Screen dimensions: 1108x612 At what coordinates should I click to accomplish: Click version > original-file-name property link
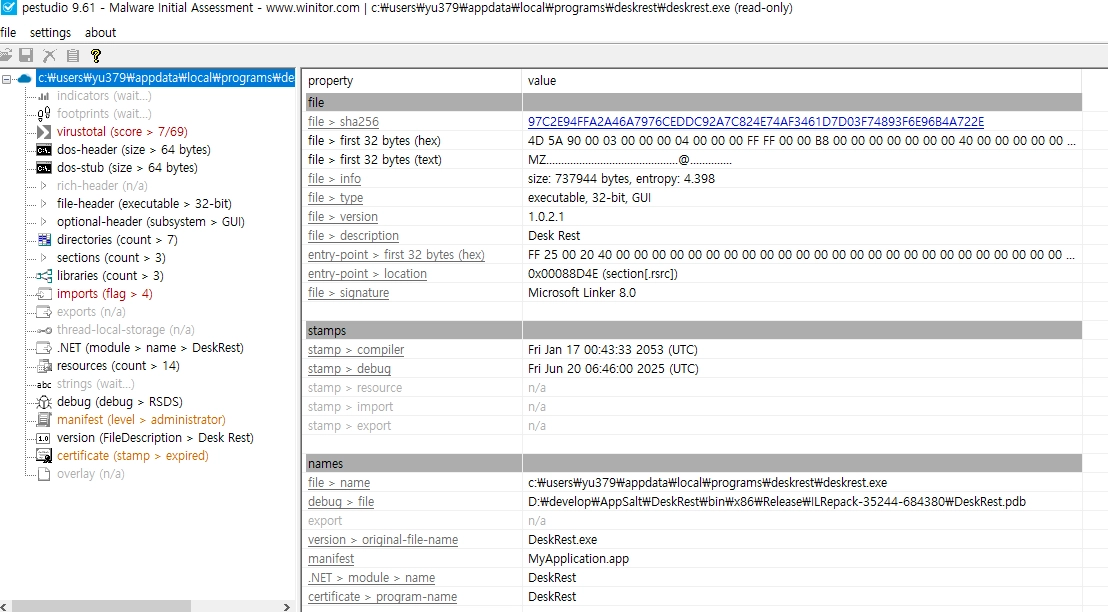(x=383, y=540)
